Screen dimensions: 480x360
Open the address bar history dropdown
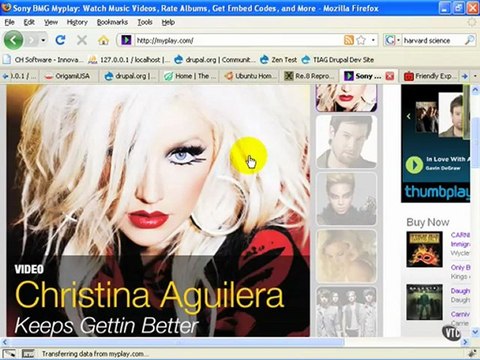pos(373,40)
